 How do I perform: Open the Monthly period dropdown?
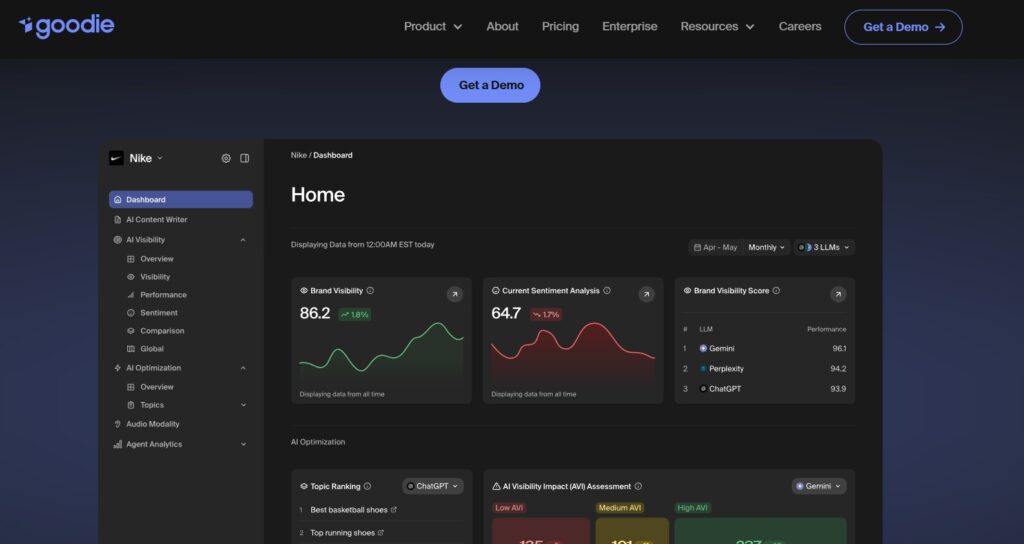click(x=766, y=248)
